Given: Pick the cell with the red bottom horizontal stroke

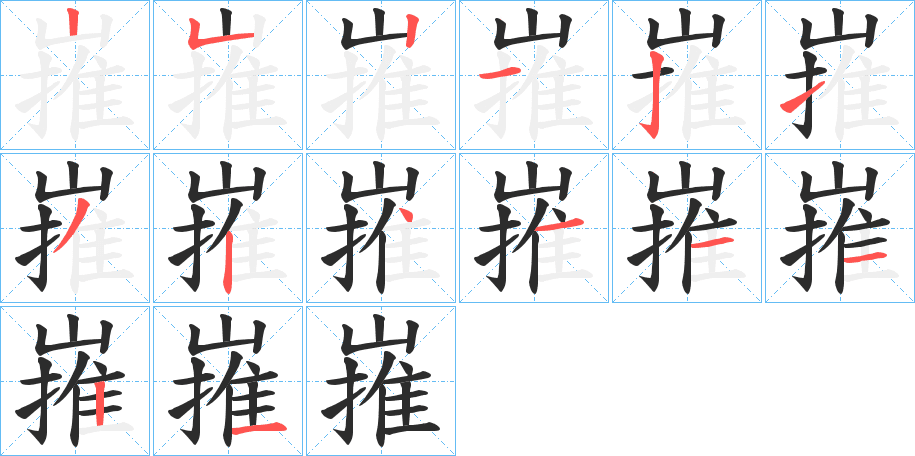Looking at the screenshot, I should pyautogui.click(x=228, y=381).
